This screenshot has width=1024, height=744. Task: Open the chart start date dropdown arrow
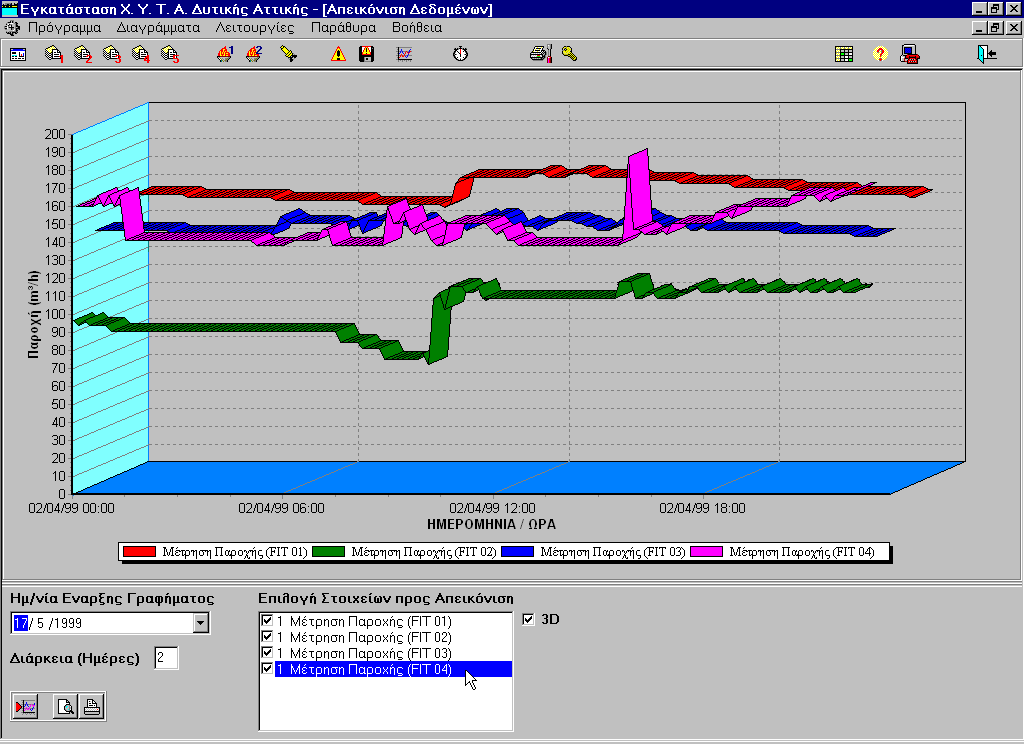tap(201, 623)
